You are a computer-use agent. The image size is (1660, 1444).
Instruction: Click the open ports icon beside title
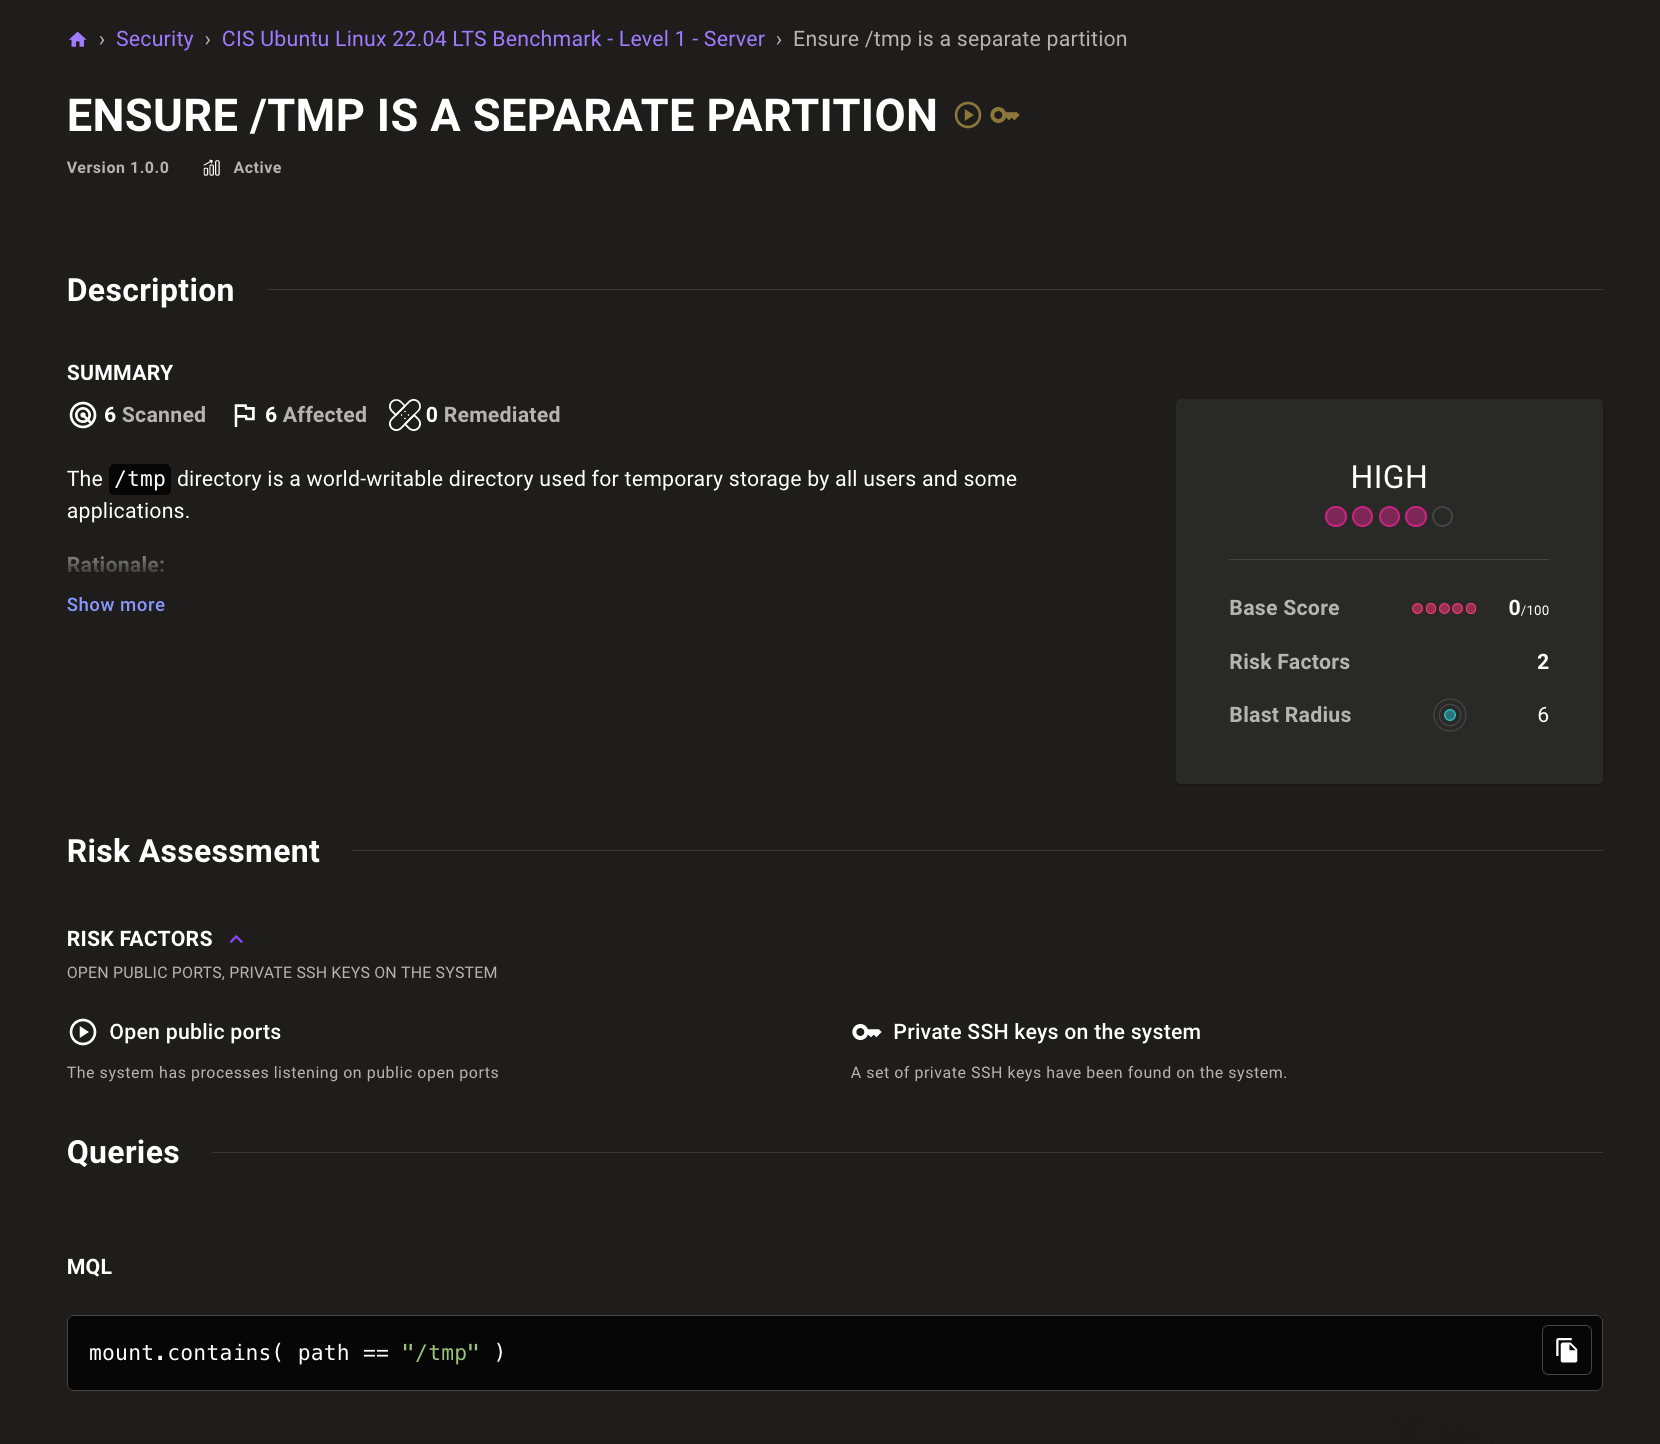click(x=967, y=116)
